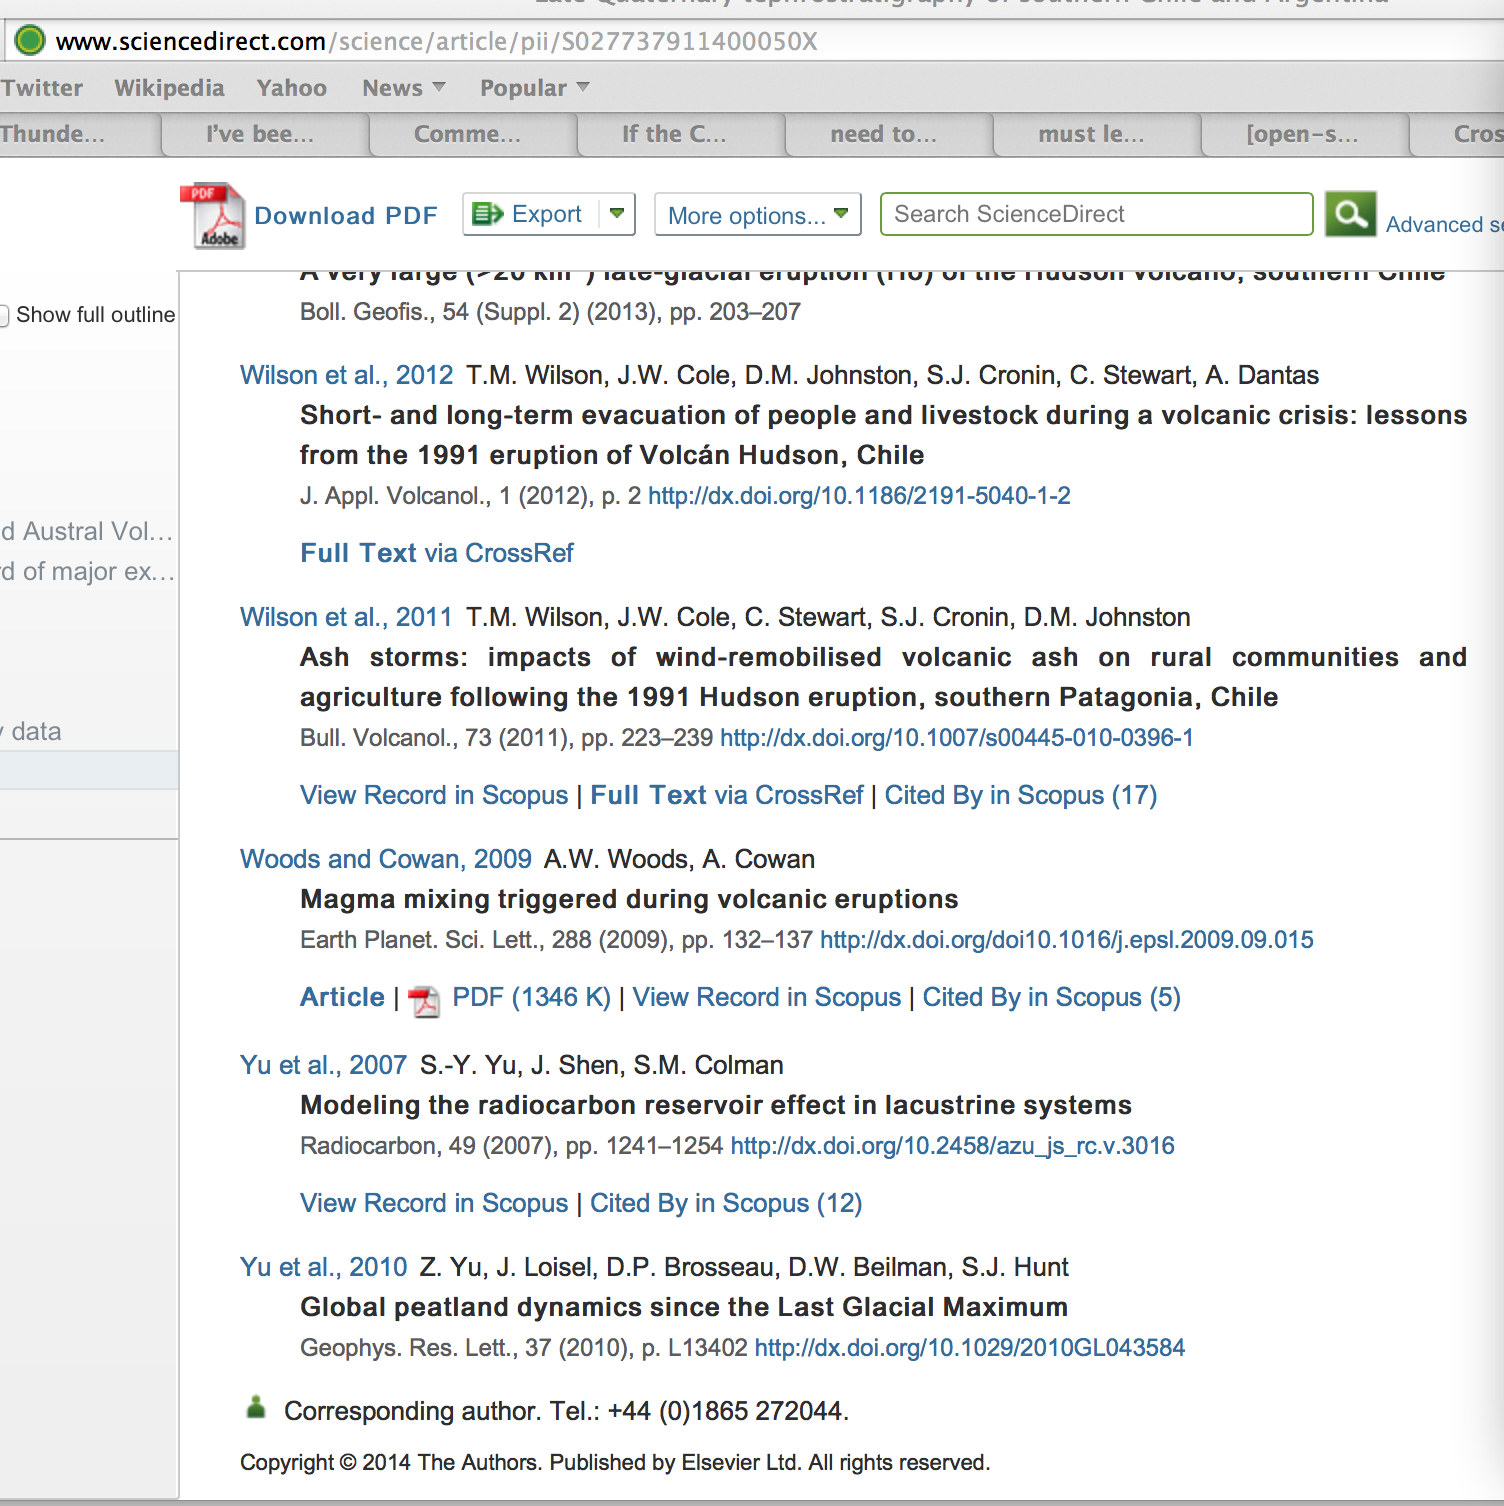Open the Wilson 2012 DOI link

point(859,496)
